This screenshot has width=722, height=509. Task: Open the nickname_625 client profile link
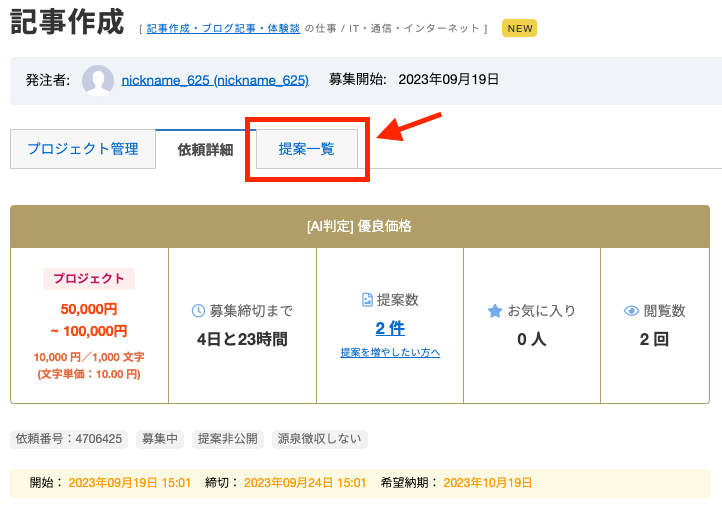pyautogui.click(x=215, y=80)
